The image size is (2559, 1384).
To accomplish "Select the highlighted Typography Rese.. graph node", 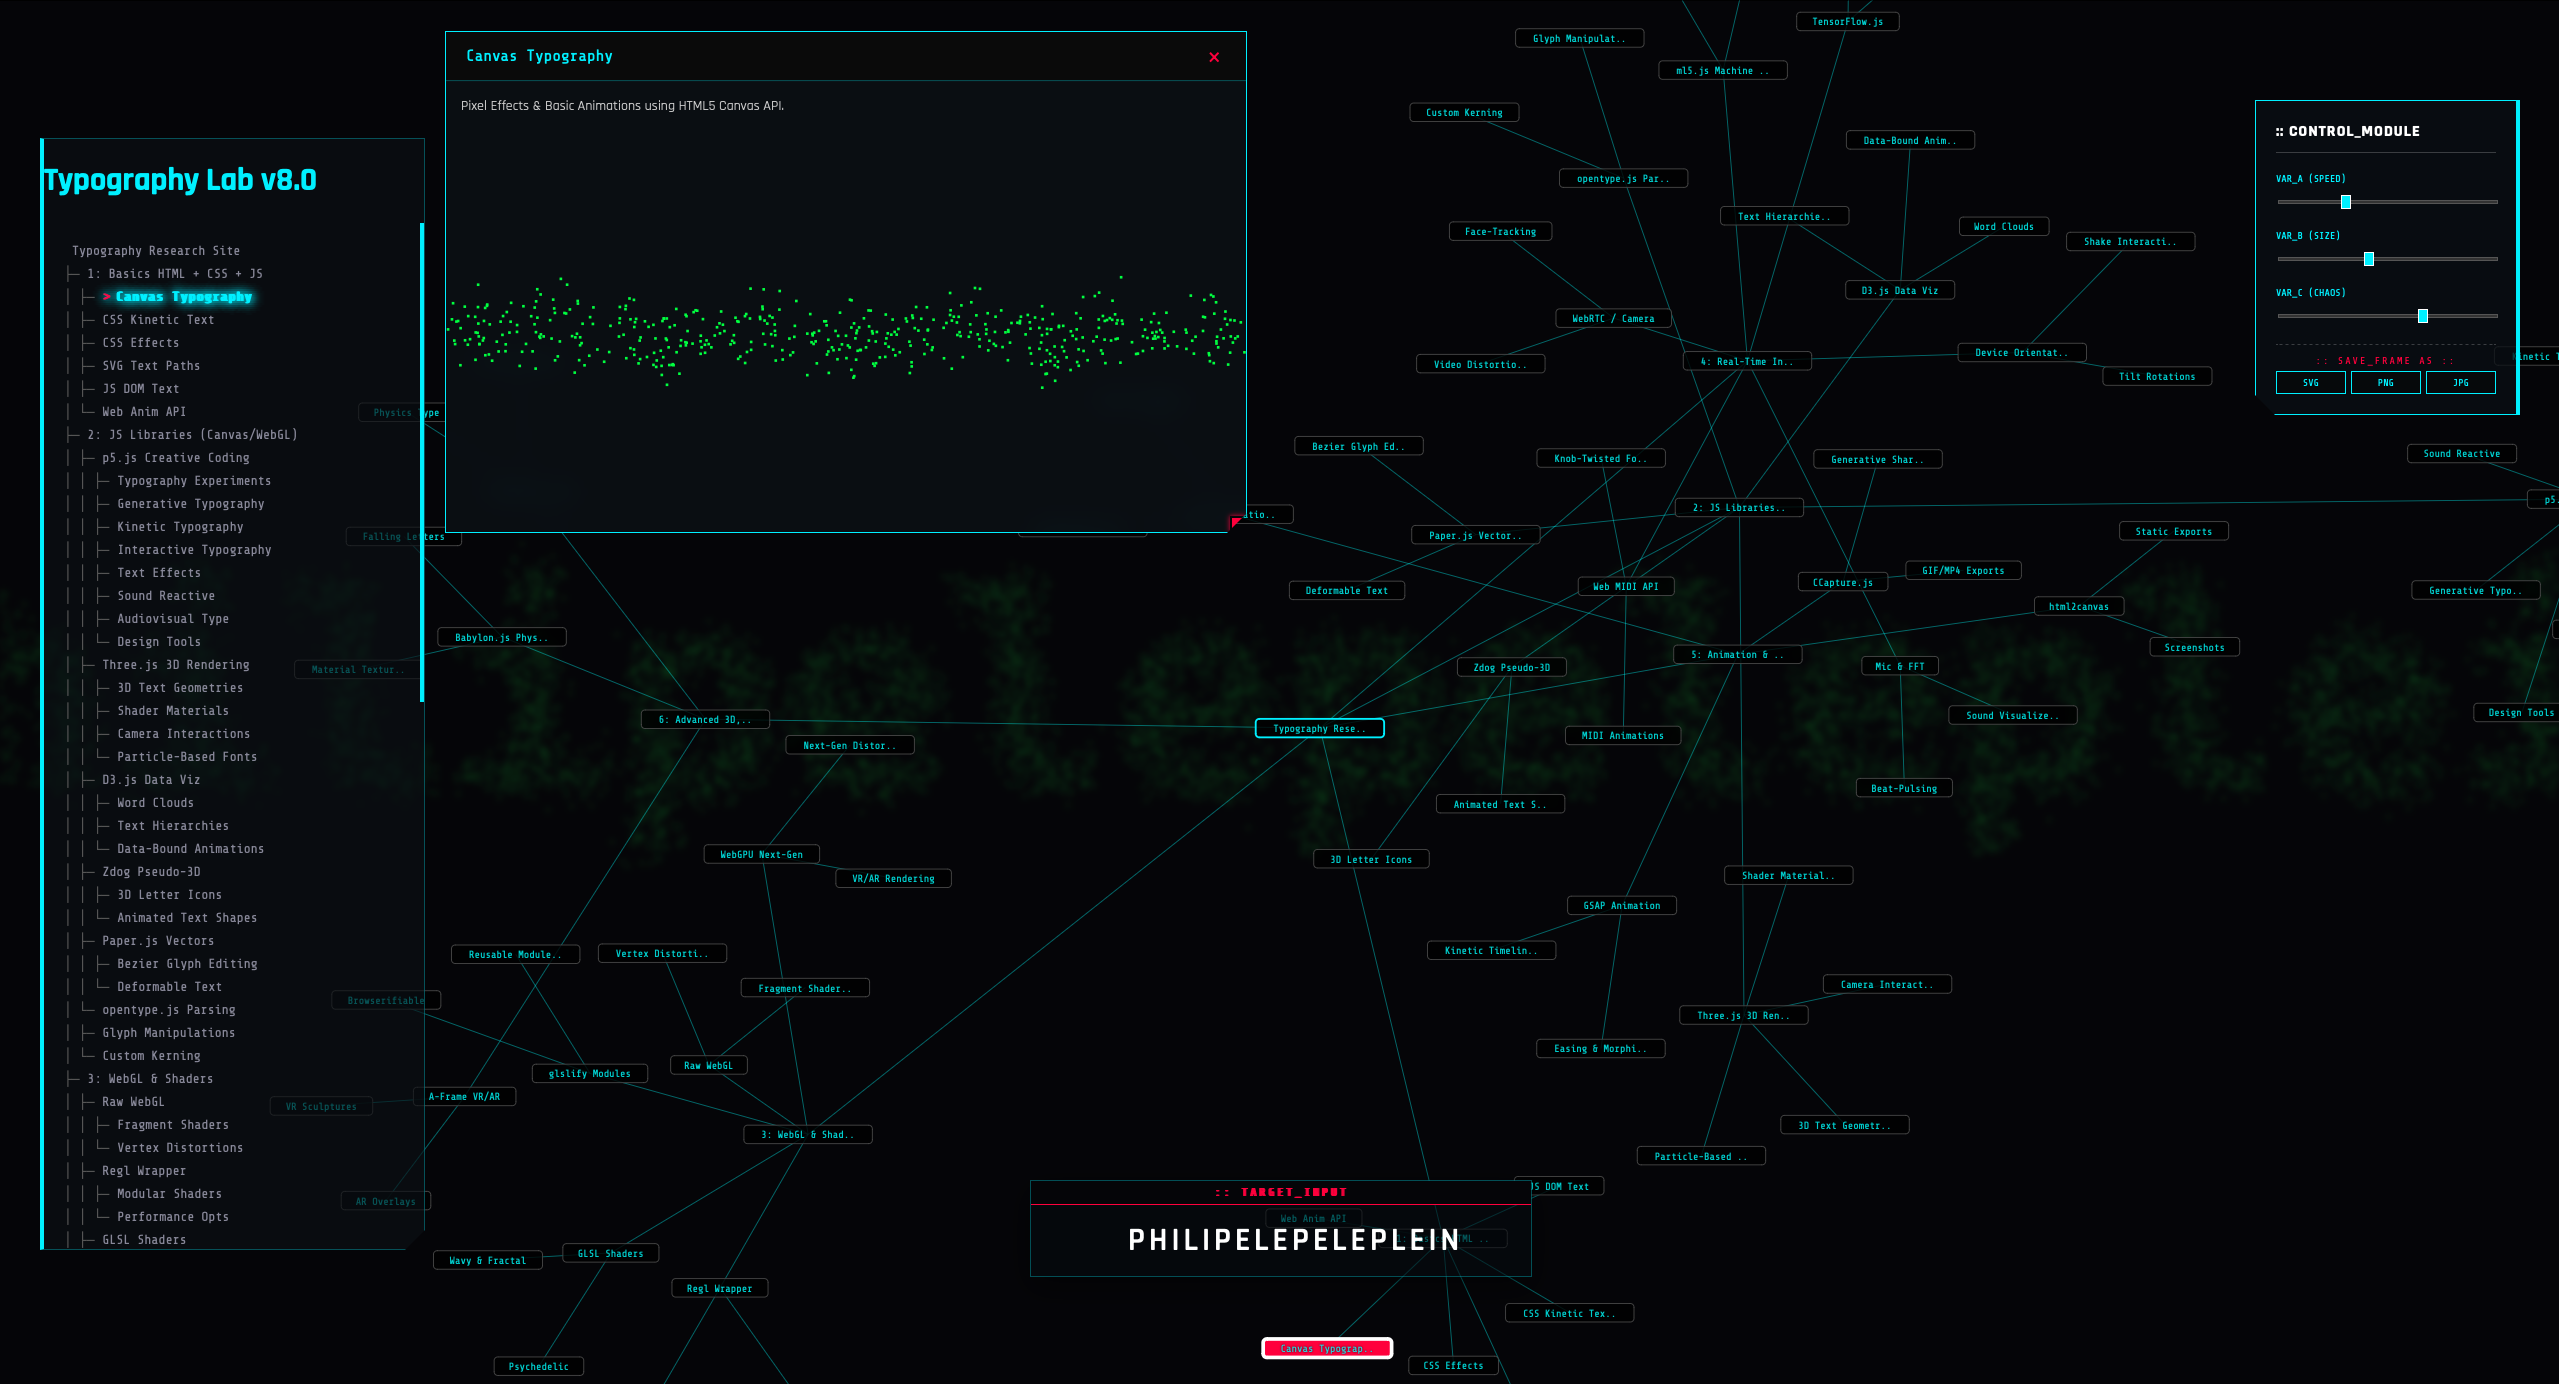I will point(1319,729).
